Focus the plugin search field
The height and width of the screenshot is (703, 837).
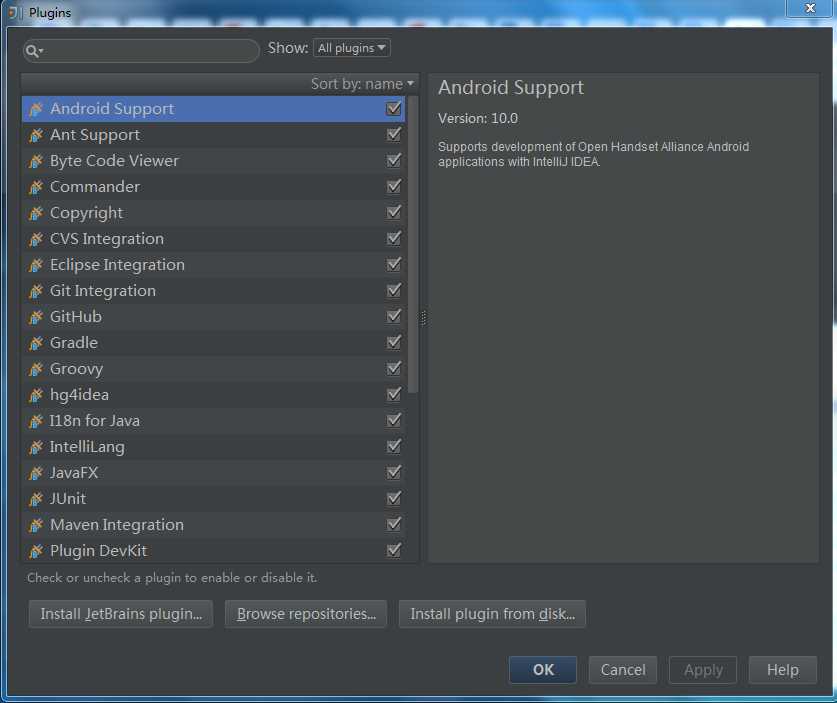point(141,51)
